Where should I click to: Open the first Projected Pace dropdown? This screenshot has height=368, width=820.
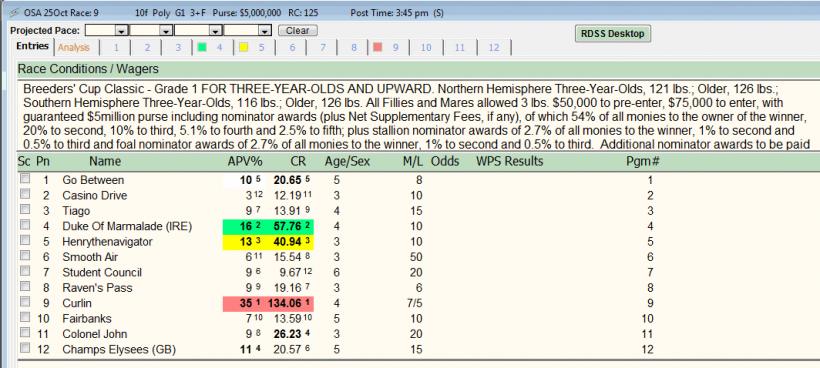coord(122,31)
